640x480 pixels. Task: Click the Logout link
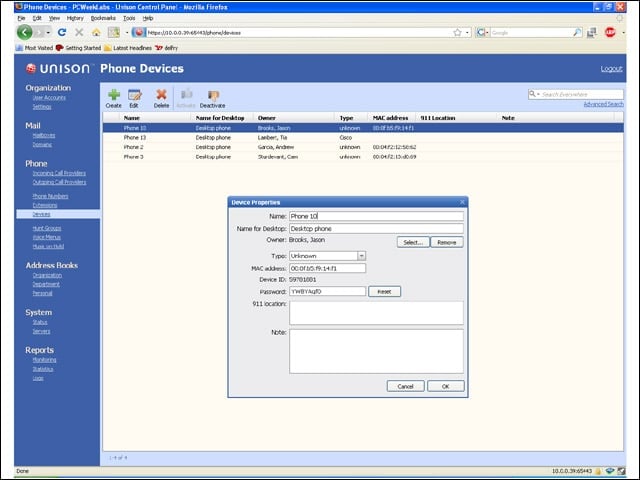(611, 69)
